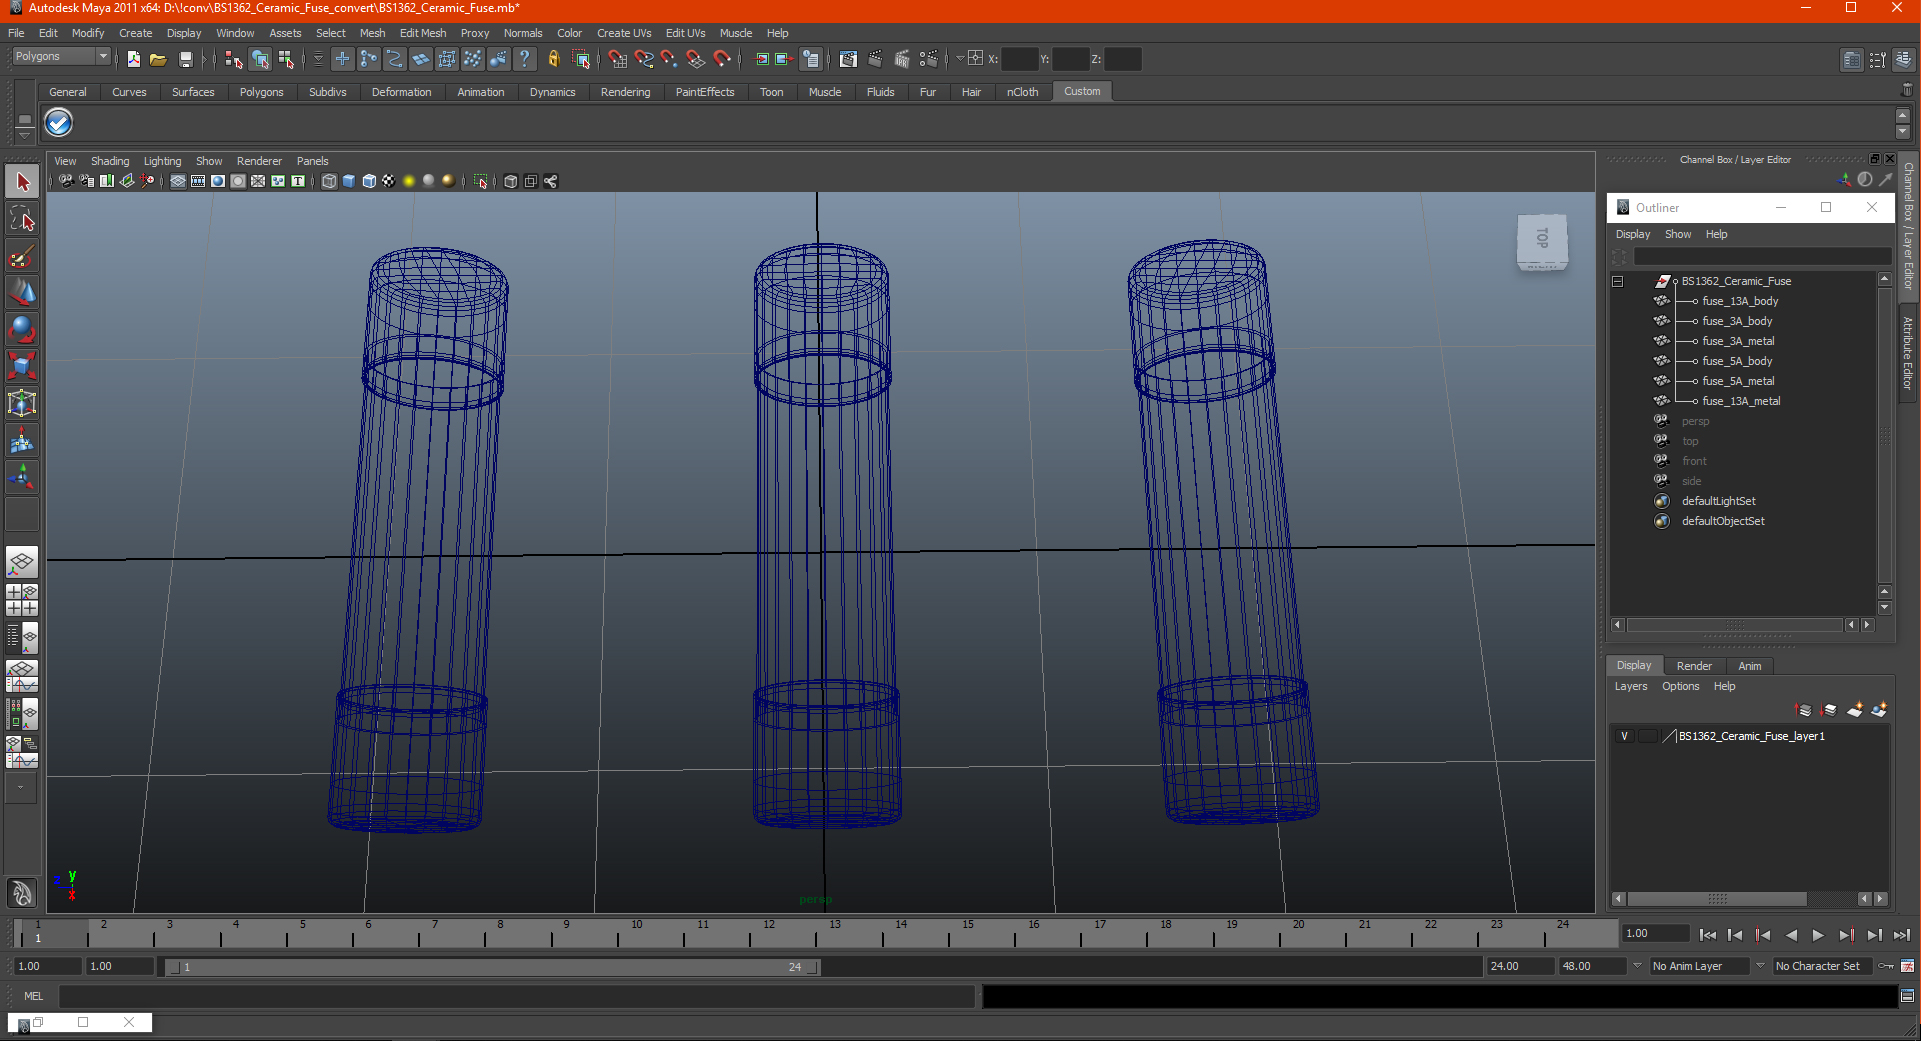This screenshot has width=1921, height=1041.
Task: Click the question mark selection mask icon
Action: (x=524, y=59)
